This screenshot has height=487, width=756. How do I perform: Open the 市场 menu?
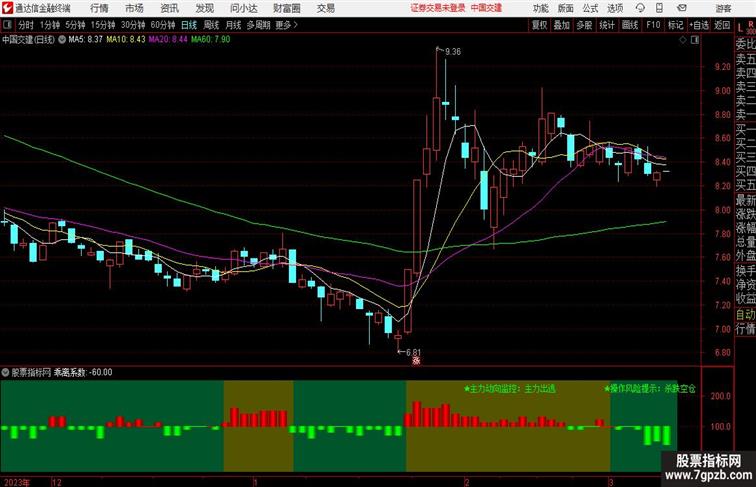pyautogui.click(x=134, y=8)
